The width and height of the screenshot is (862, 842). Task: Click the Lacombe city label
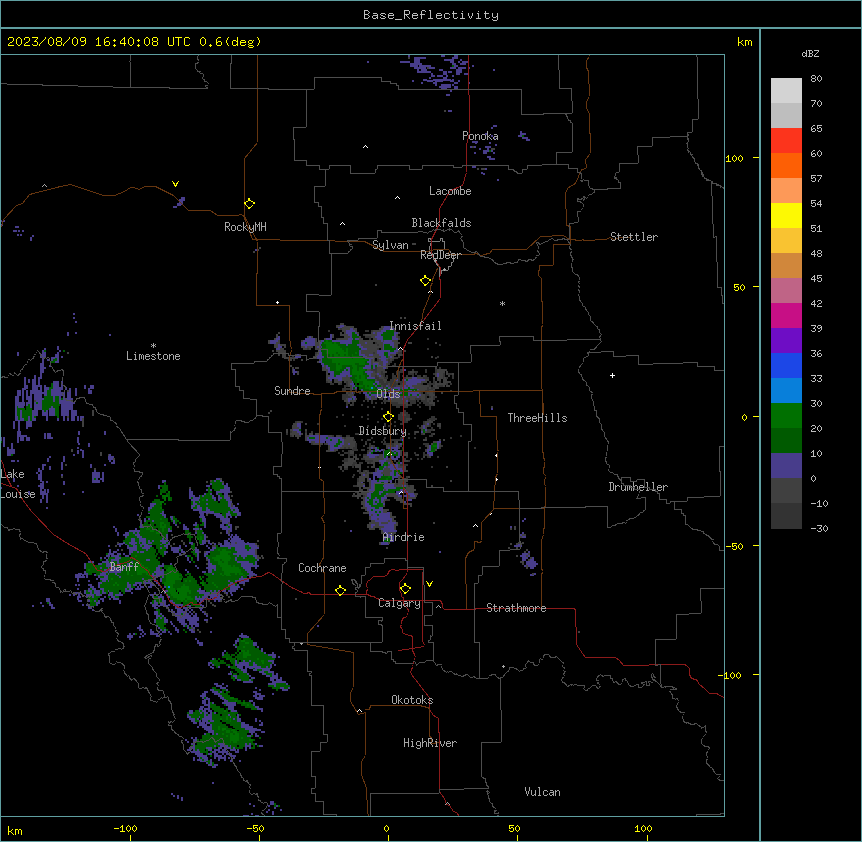450,191
